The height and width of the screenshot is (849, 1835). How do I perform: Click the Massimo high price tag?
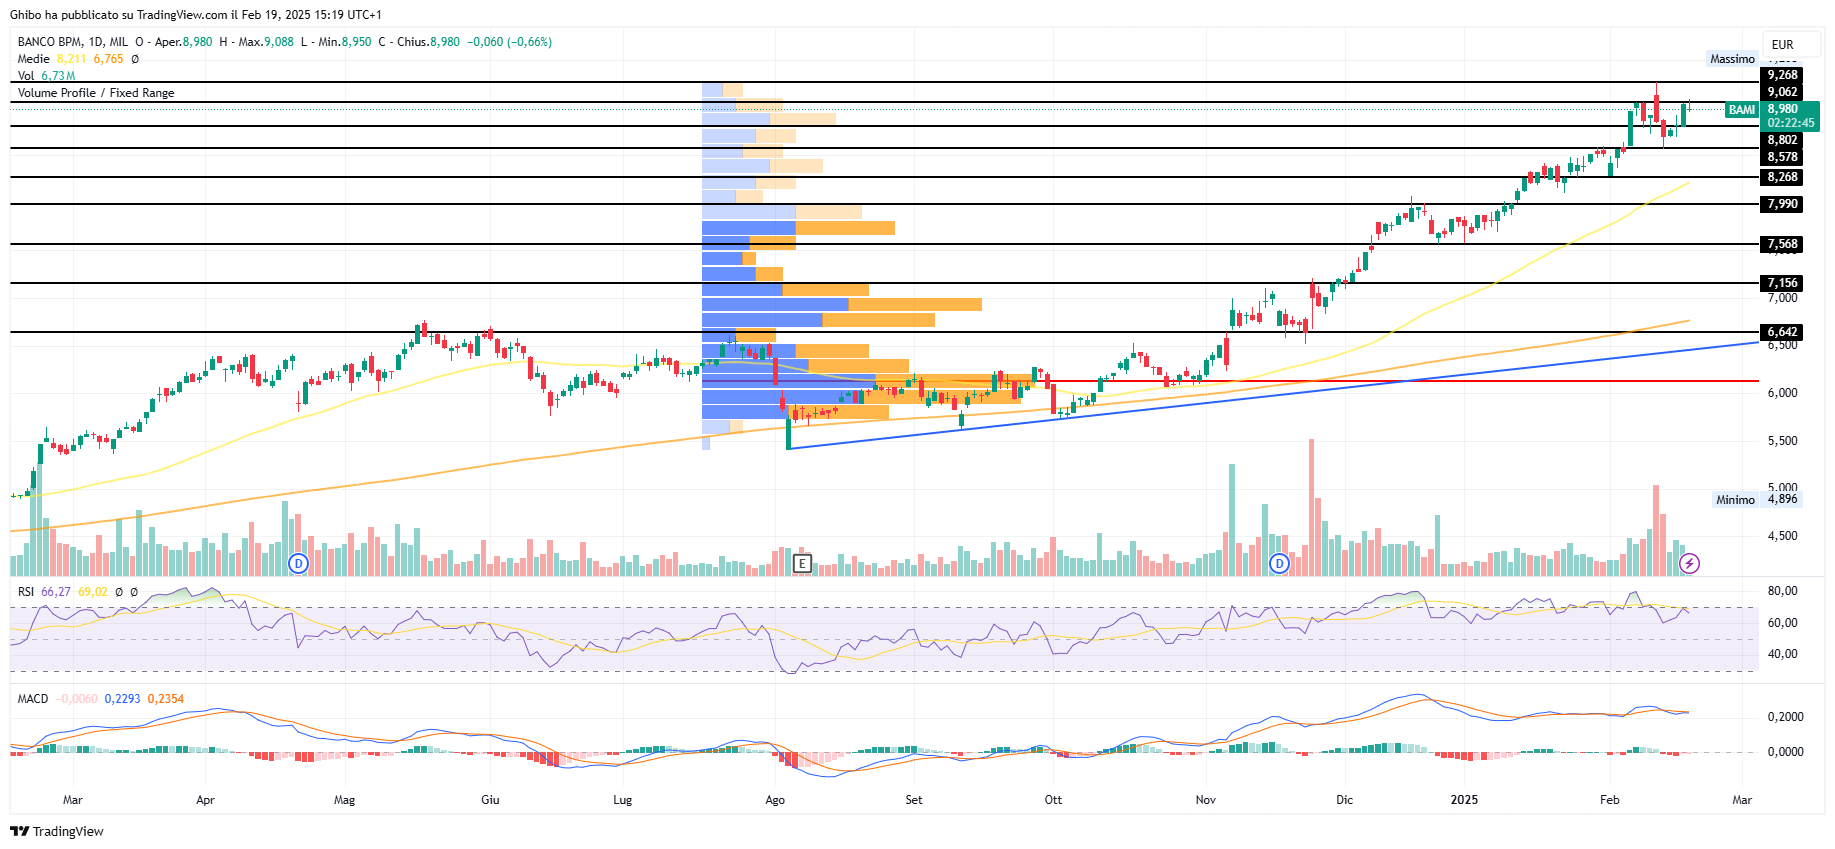click(1732, 59)
